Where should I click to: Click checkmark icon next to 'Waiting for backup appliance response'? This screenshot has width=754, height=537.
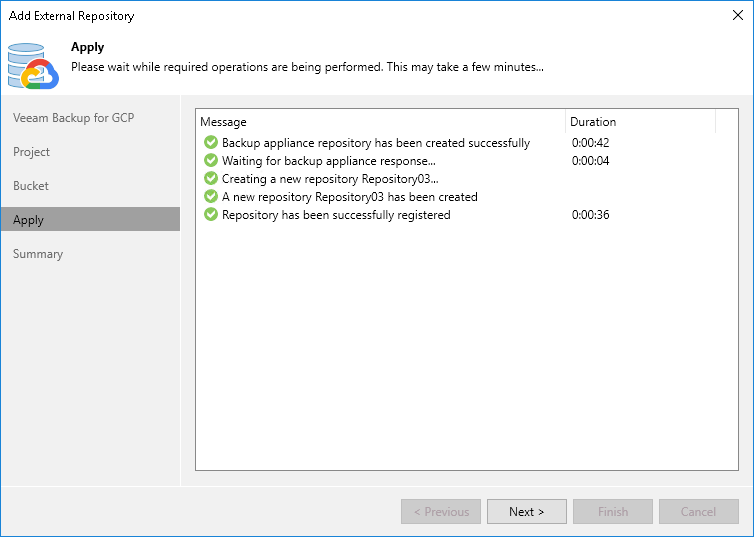(x=211, y=160)
